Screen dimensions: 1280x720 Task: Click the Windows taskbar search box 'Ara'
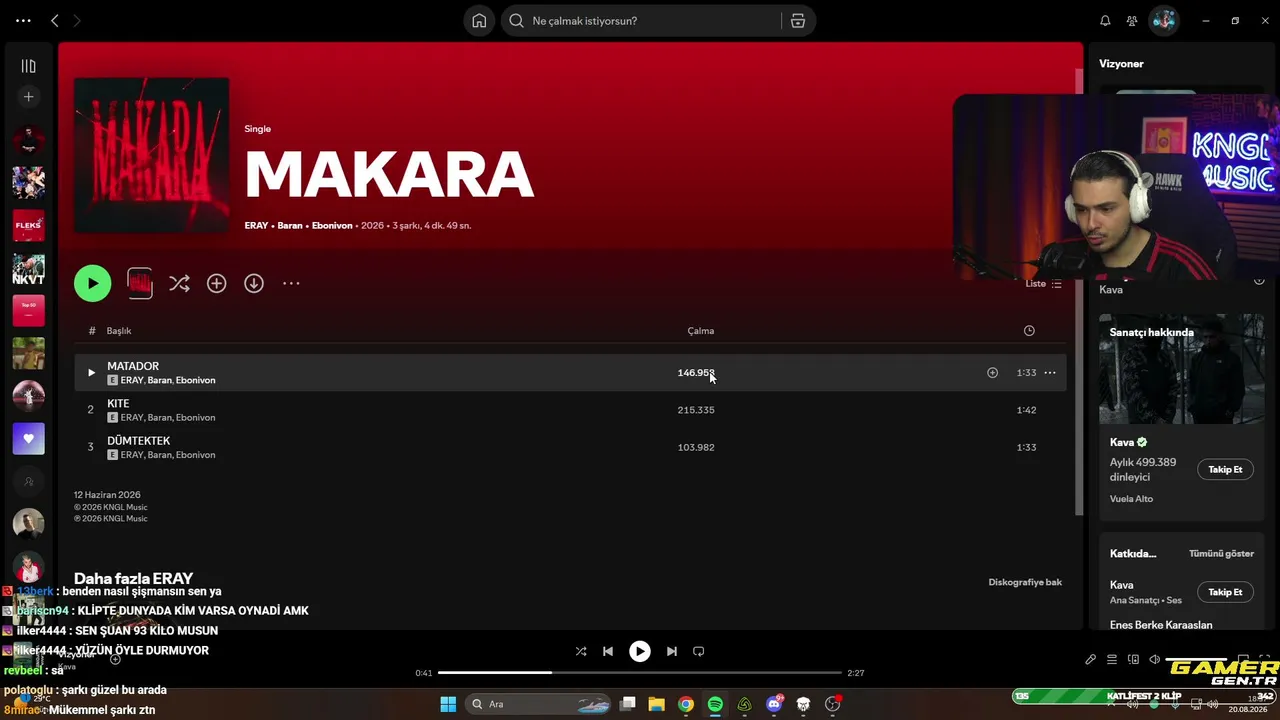click(x=538, y=704)
